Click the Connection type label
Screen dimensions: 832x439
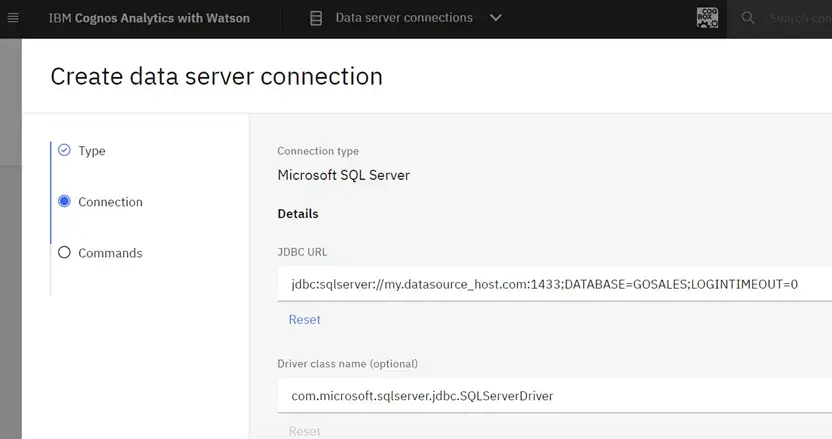pyautogui.click(x=318, y=151)
